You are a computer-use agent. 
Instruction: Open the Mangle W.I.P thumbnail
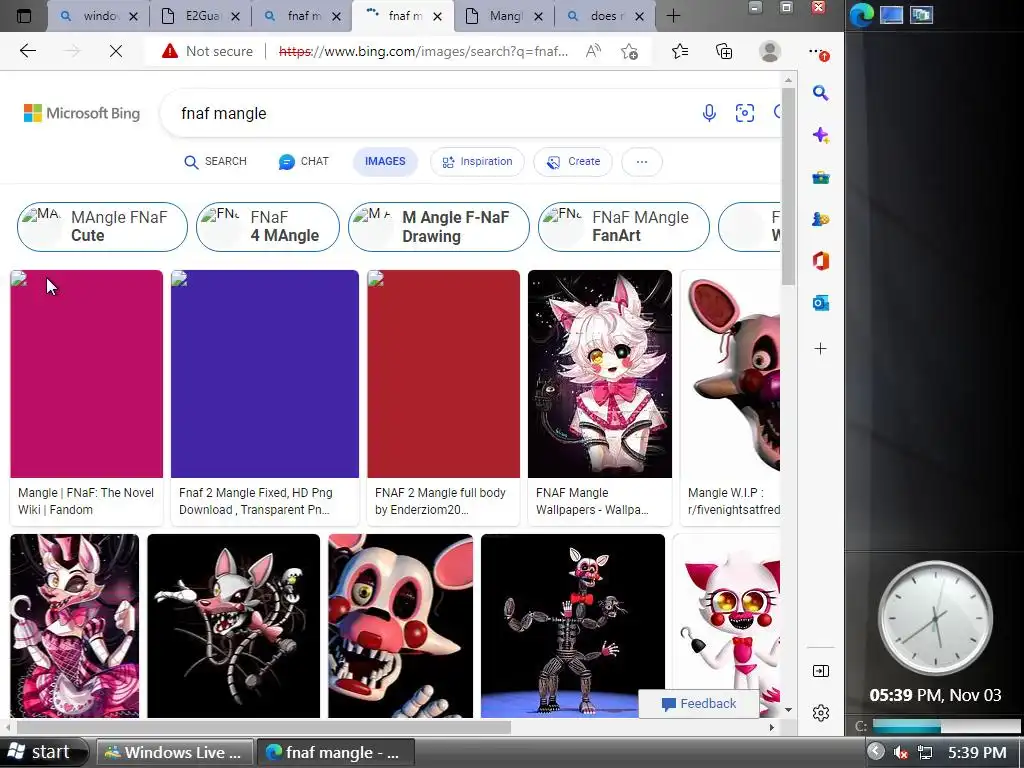pyautogui.click(x=730, y=374)
